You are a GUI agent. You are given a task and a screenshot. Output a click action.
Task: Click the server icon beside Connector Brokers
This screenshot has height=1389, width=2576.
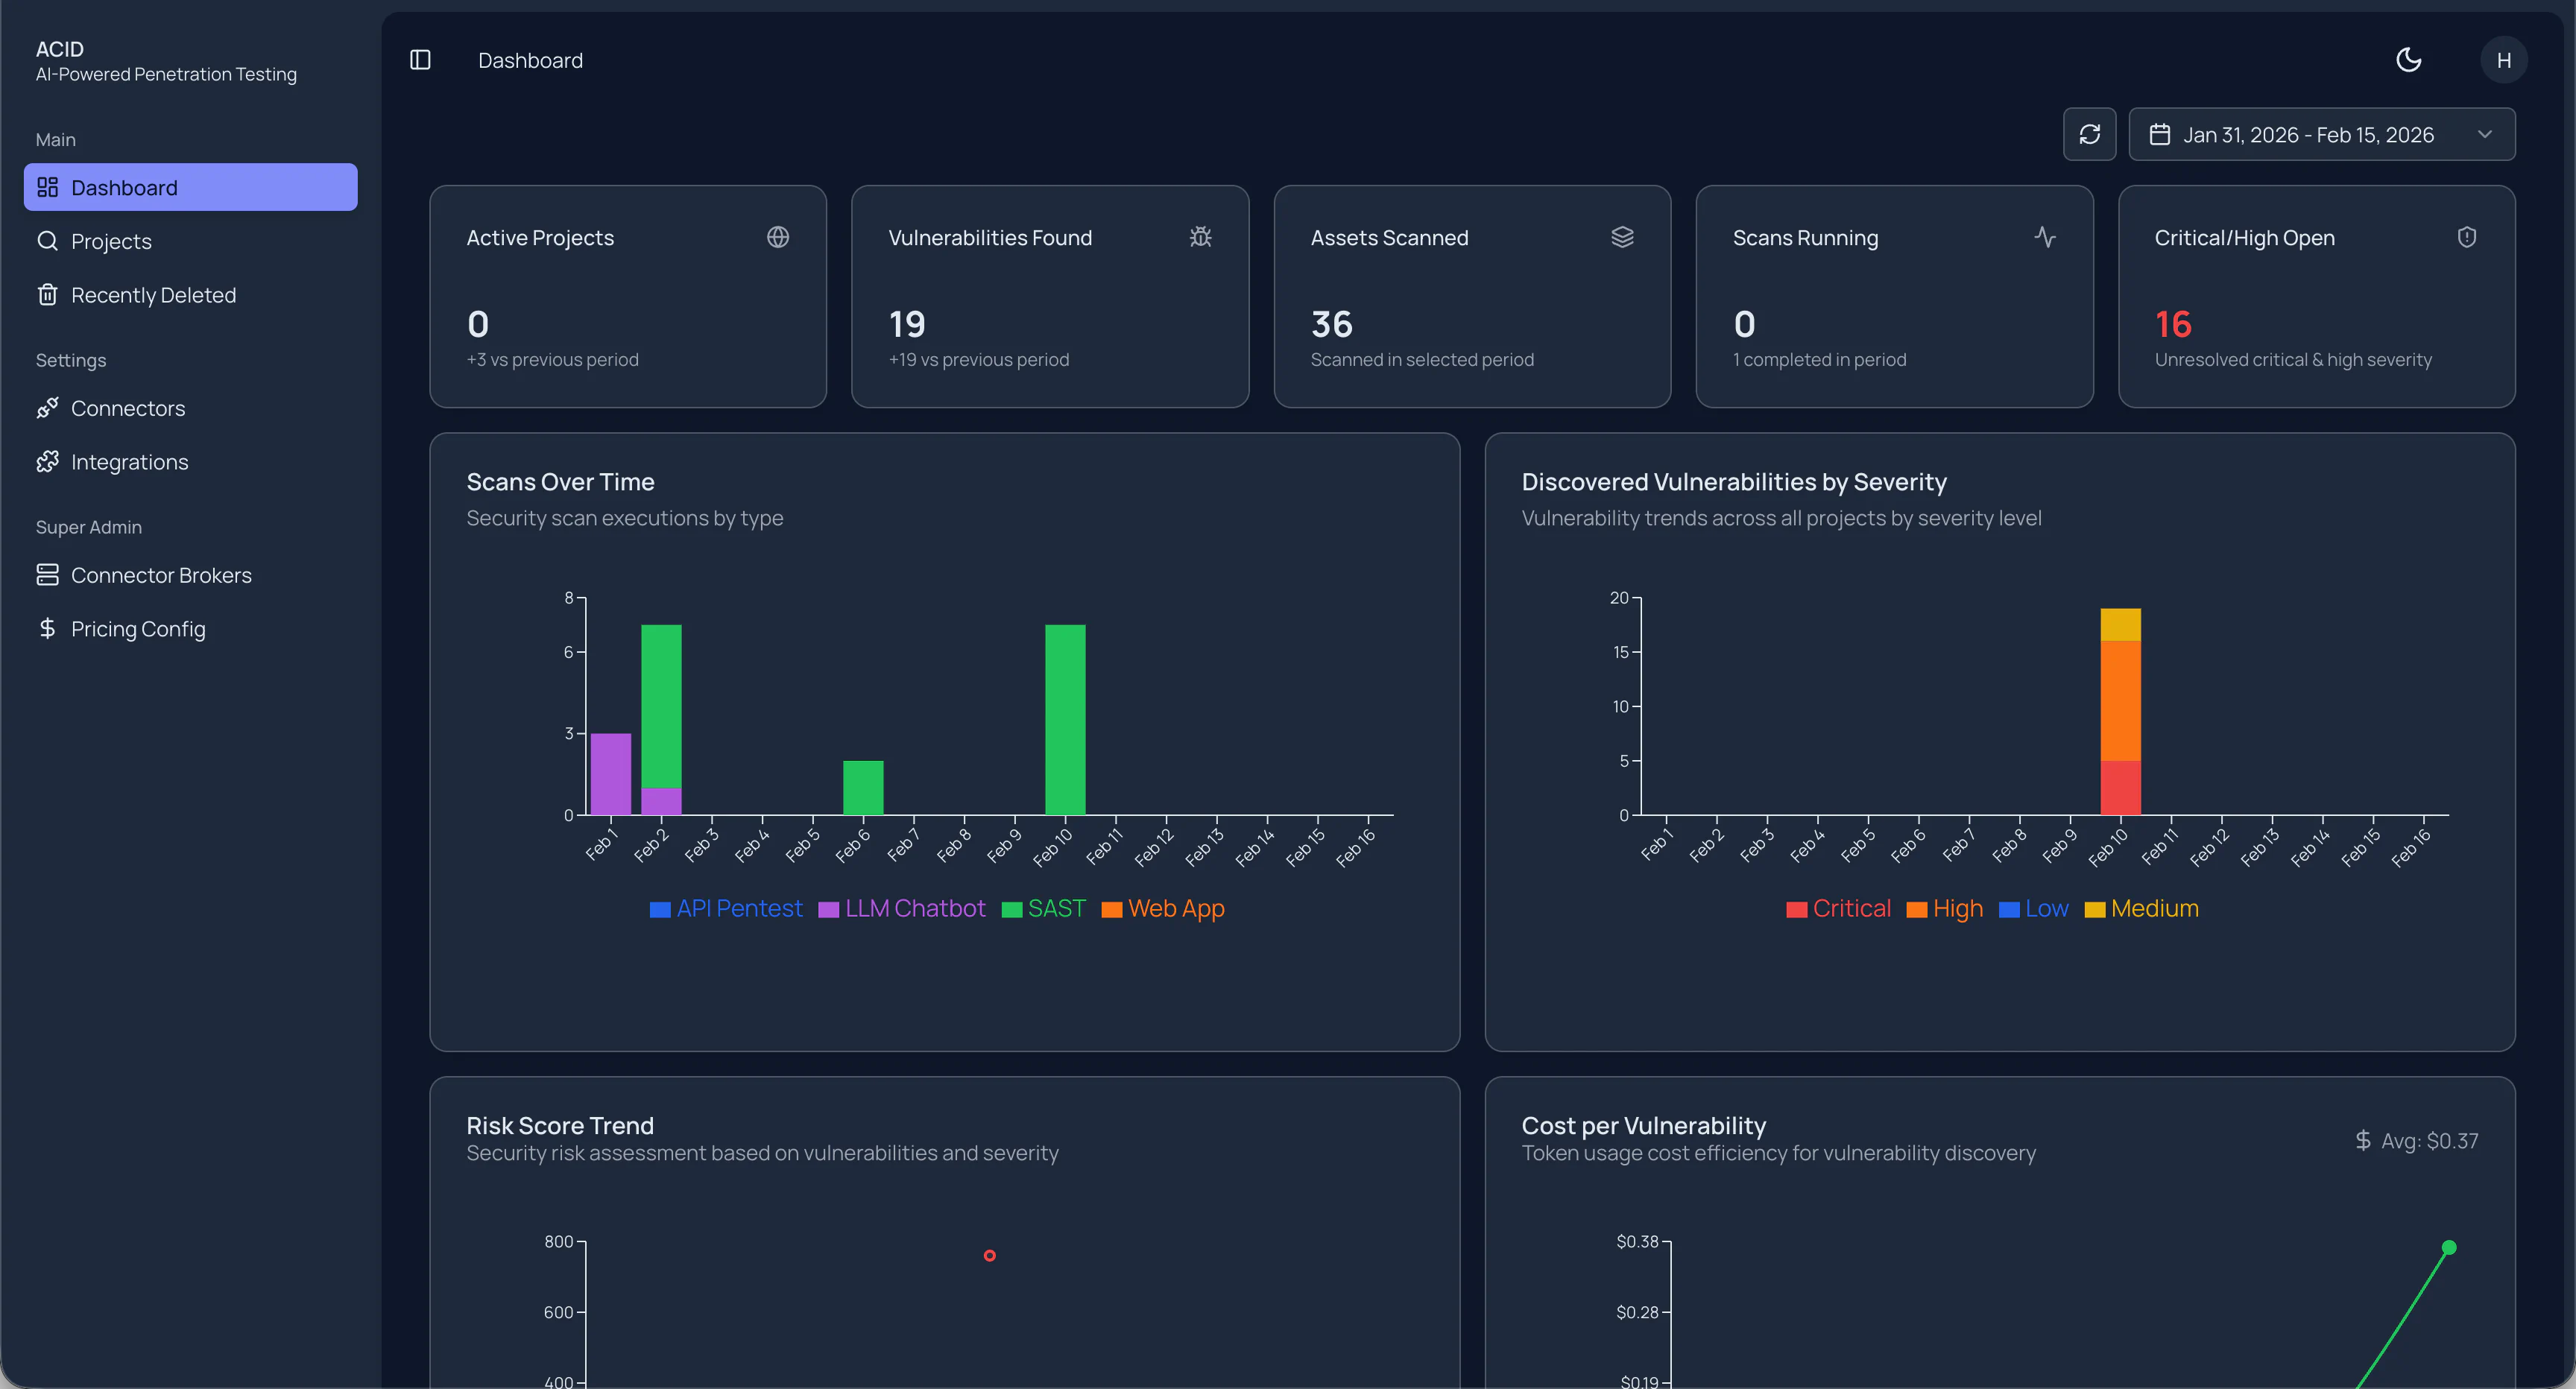coord(47,575)
